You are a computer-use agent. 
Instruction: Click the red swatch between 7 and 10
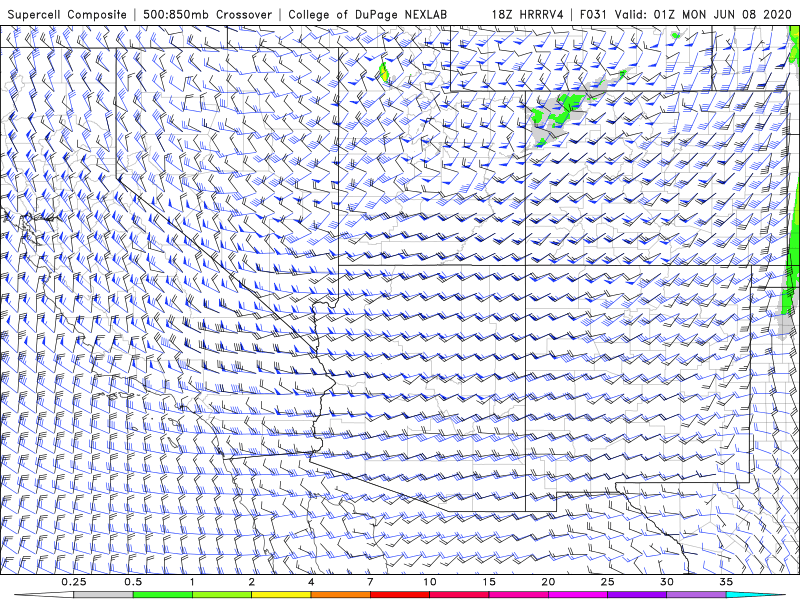[399, 595]
